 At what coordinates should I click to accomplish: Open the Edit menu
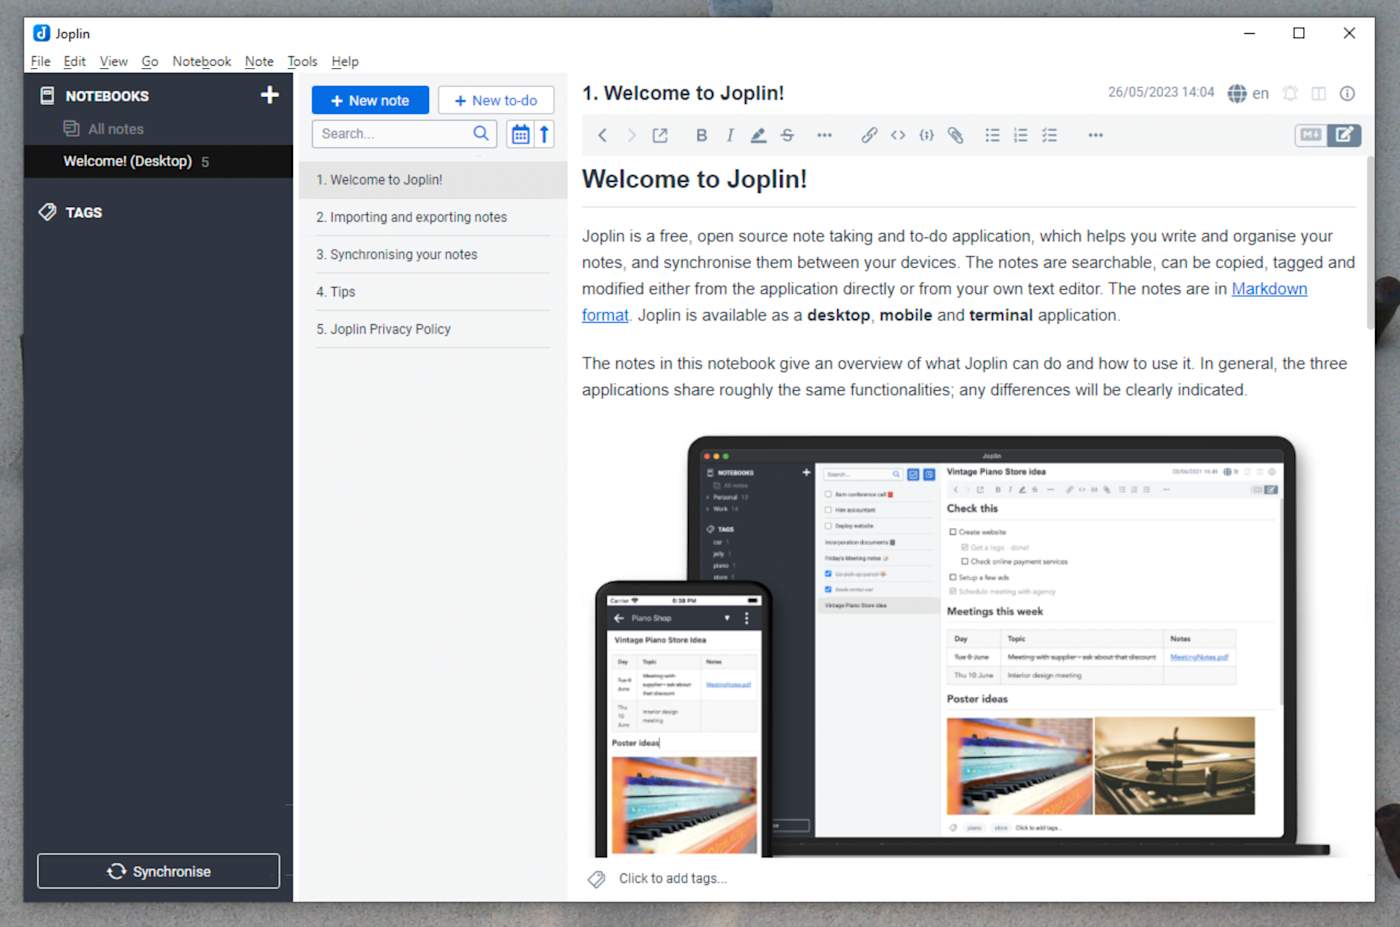[74, 61]
